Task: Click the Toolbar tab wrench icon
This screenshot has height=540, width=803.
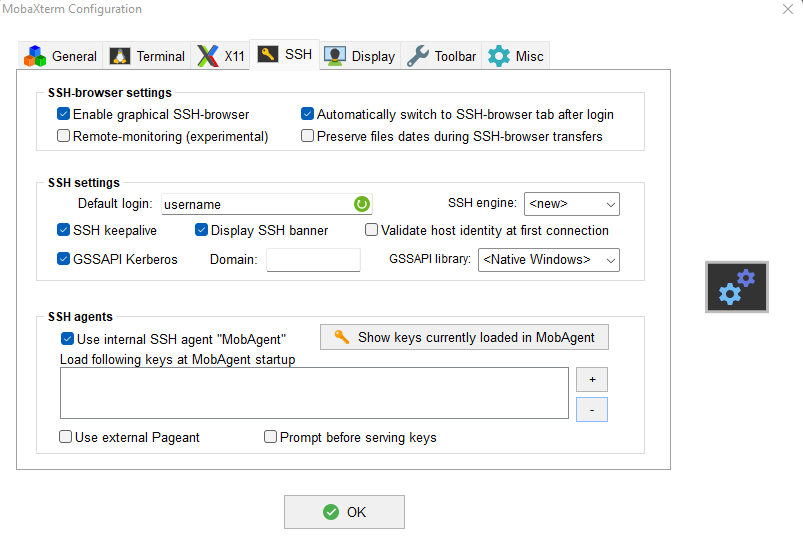Action: [418, 56]
